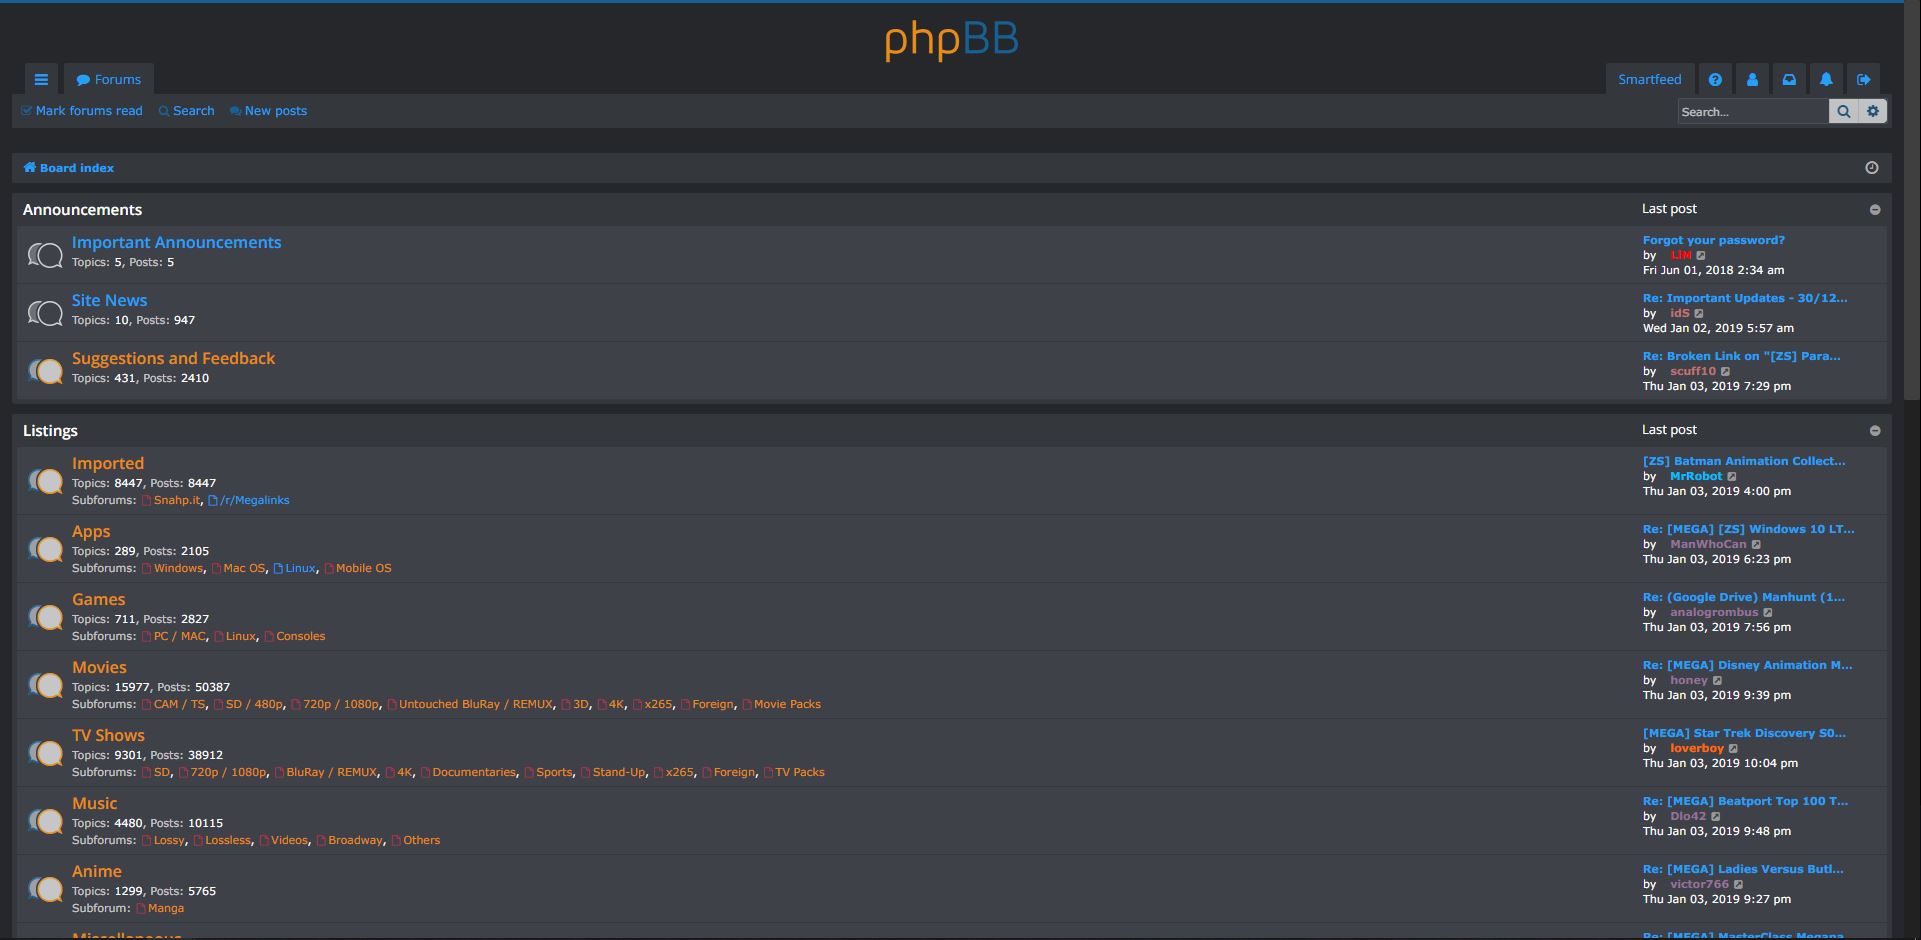Image resolution: width=1921 pixels, height=940 pixels.
Task: Open '[MEGA] Star Trek Discovery S0...' post
Action: point(1744,733)
